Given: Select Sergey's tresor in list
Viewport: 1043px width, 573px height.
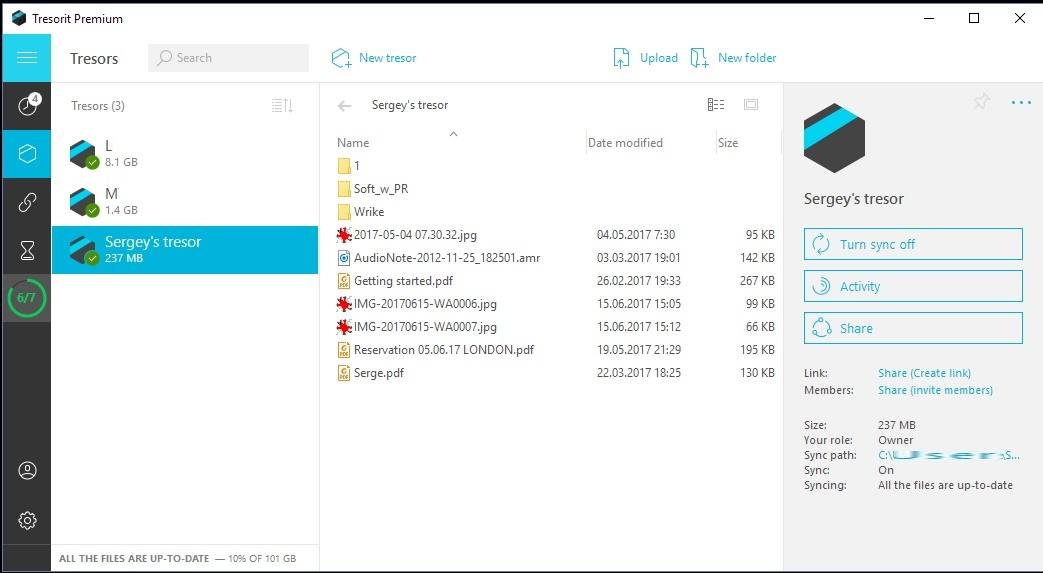Looking at the screenshot, I should tap(185, 250).
